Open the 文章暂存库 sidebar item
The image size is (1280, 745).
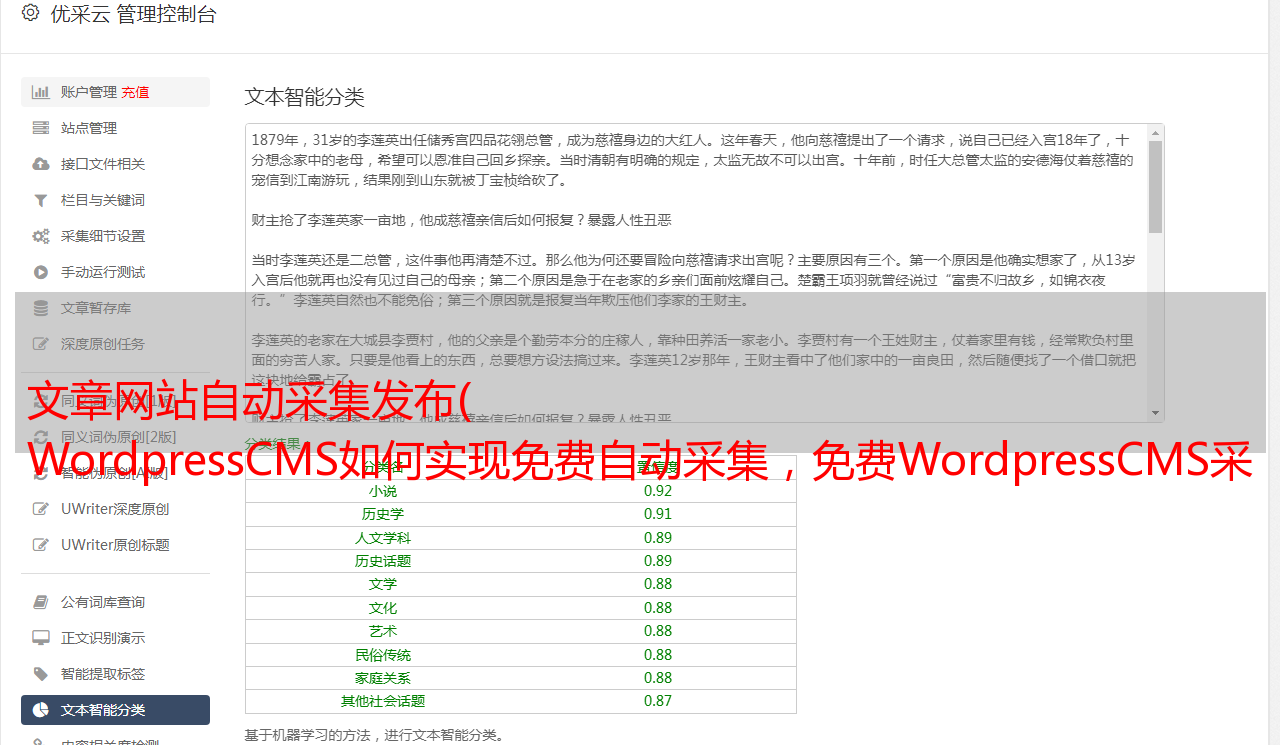tap(115, 308)
